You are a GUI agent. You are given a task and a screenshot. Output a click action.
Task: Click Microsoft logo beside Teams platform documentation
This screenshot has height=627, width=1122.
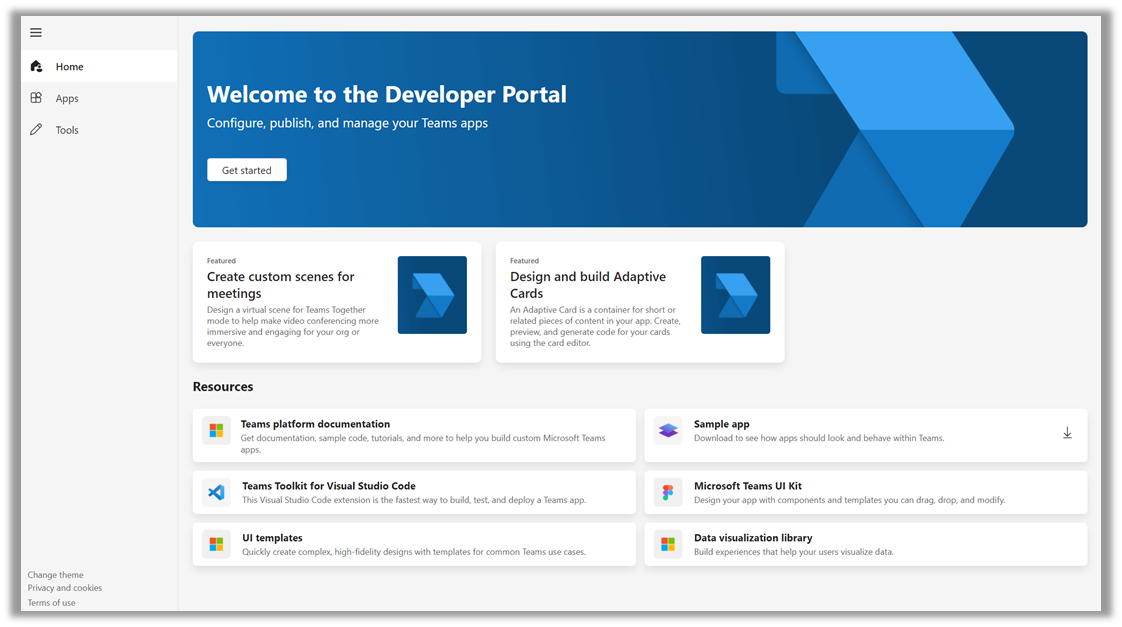point(216,431)
